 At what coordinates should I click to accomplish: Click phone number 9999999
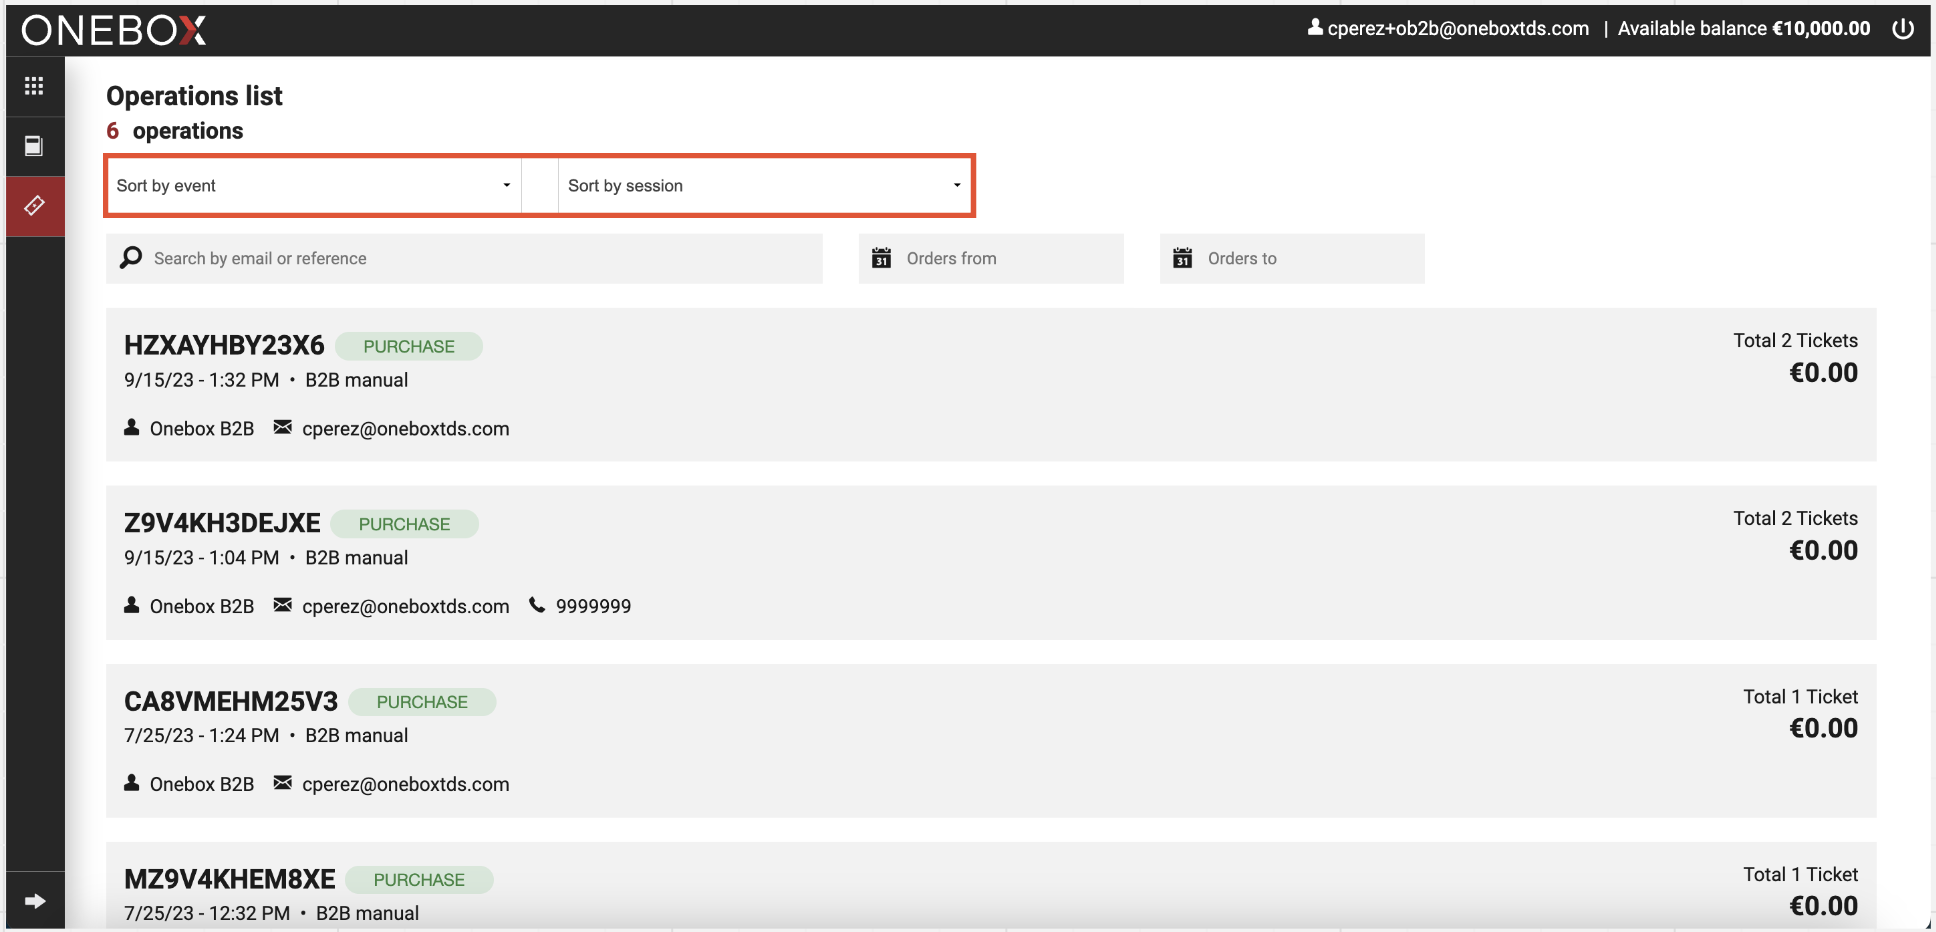click(x=594, y=606)
